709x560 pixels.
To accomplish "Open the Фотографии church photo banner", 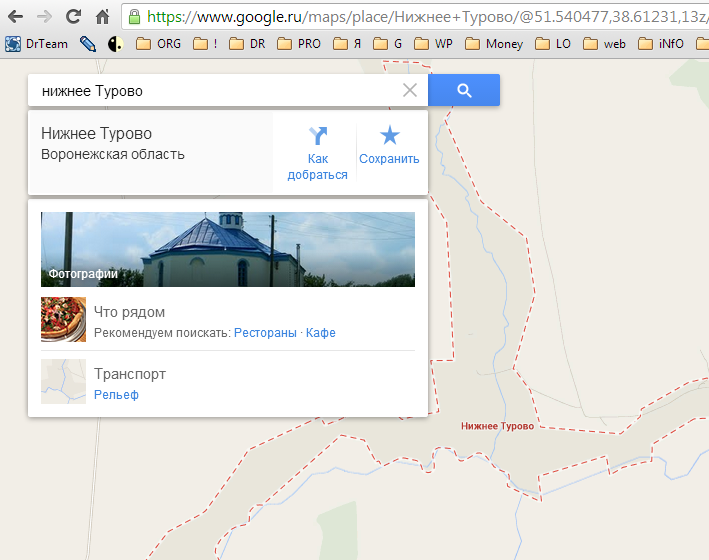I will point(228,249).
